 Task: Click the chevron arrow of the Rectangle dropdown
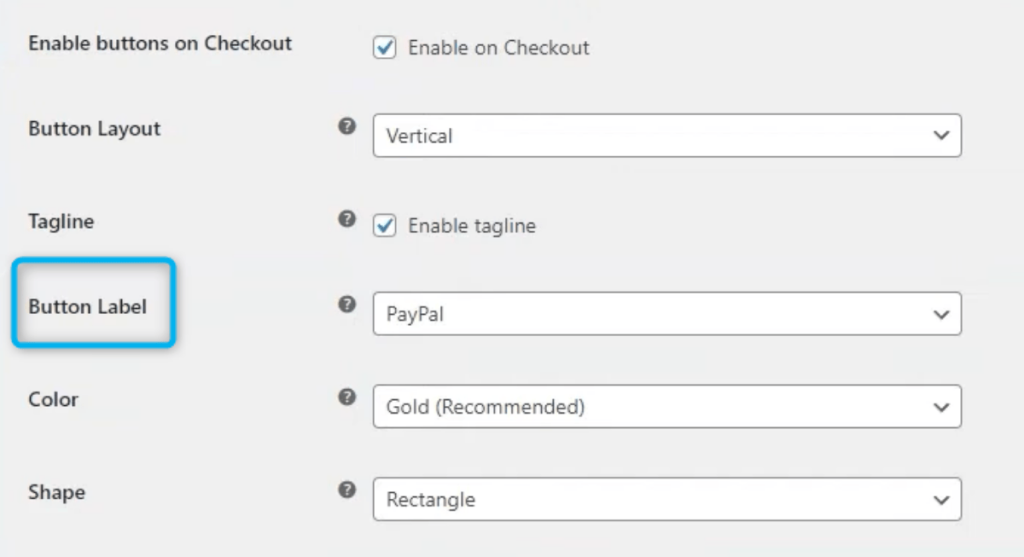click(940, 499)
